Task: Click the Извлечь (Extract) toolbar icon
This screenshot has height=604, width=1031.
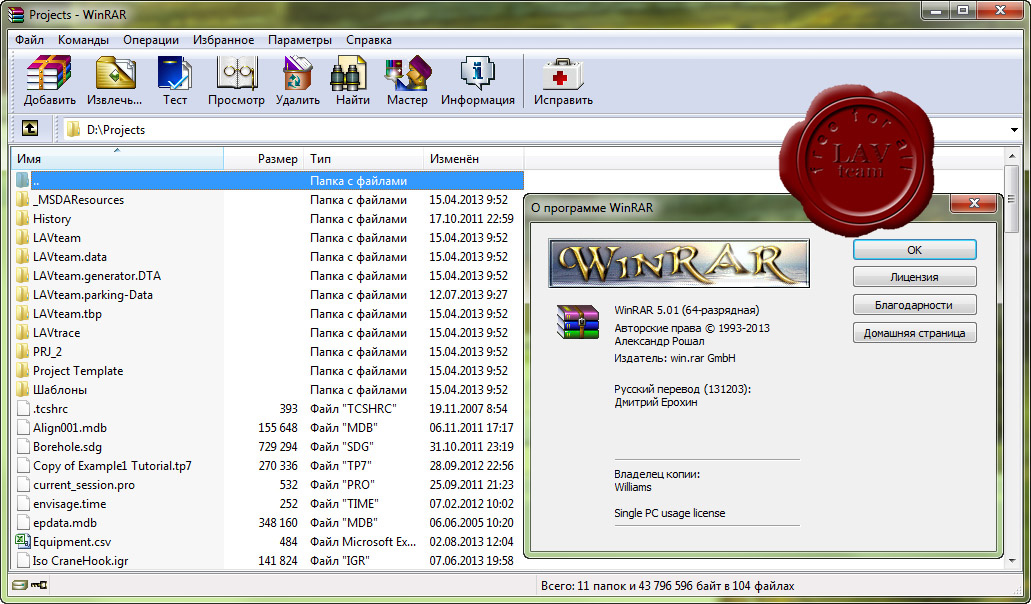Action: coord(115,72)
